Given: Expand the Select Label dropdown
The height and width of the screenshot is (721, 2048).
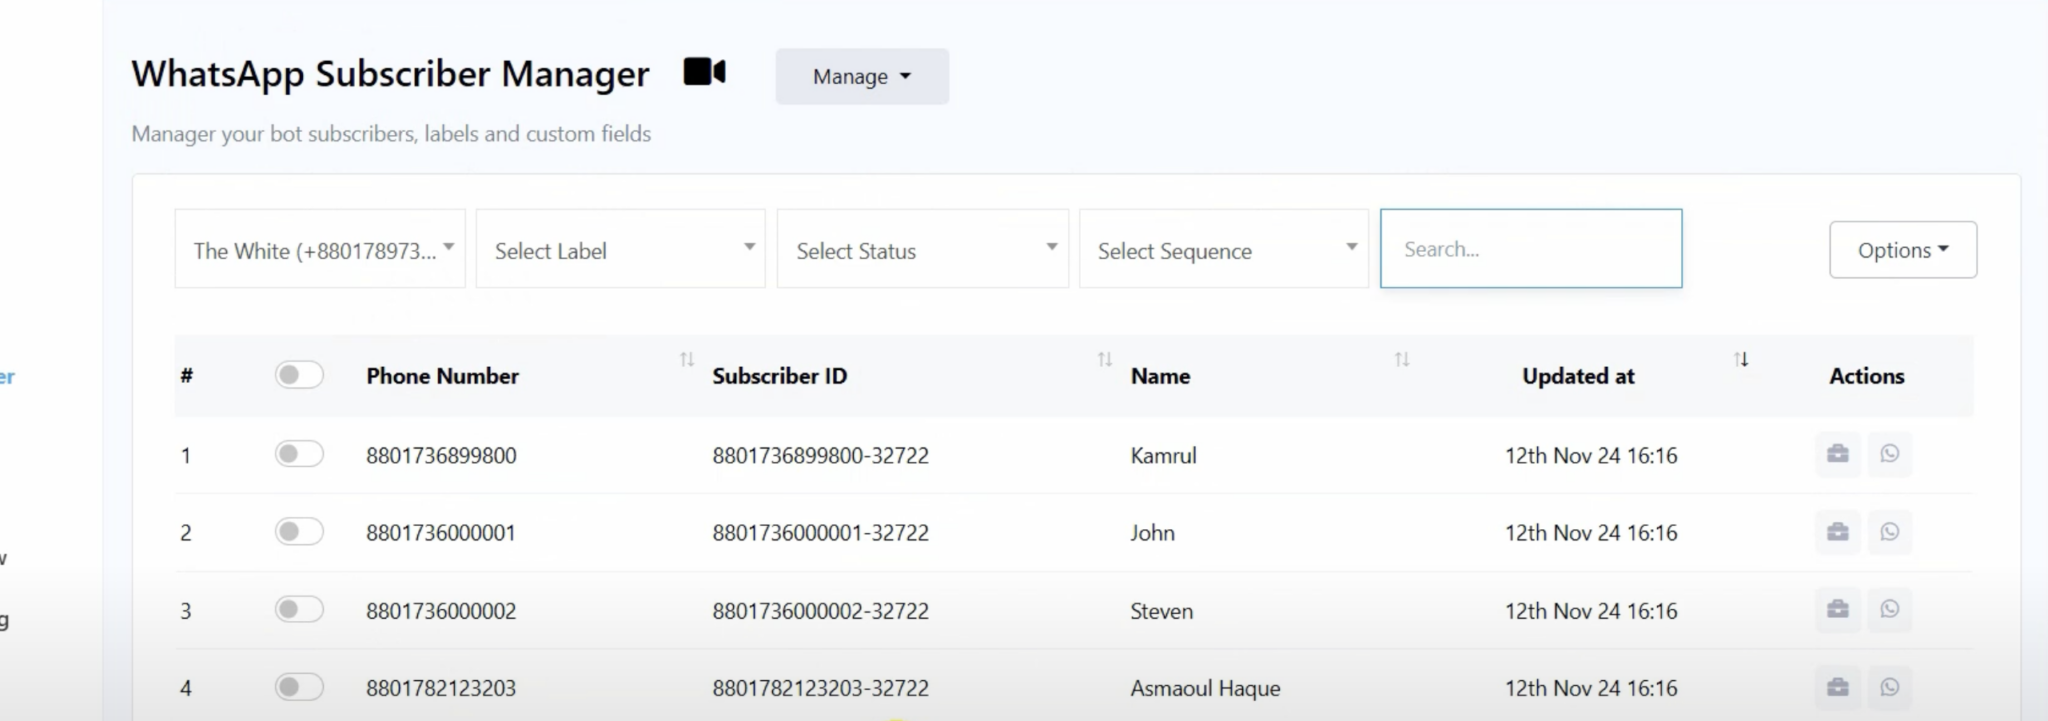Looking at the screenshot, I should [621, 249].
